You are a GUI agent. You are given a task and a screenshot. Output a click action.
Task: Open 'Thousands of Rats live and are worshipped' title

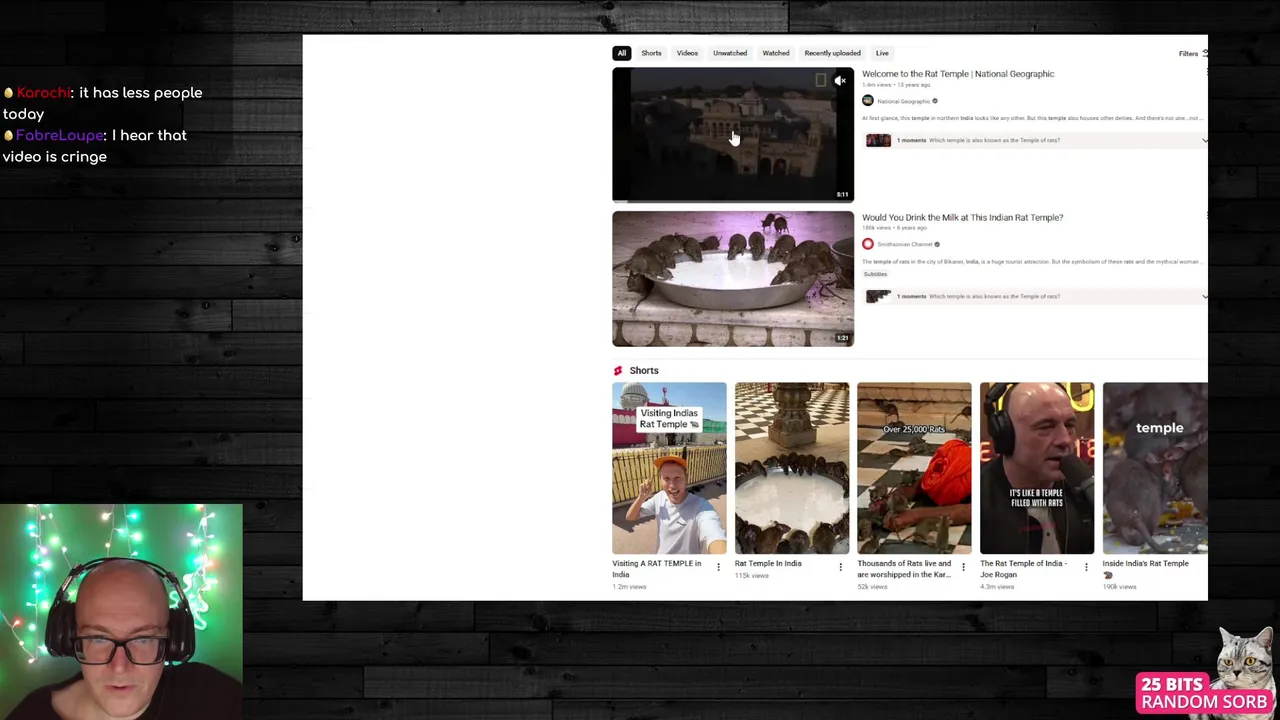coord(904,568)
